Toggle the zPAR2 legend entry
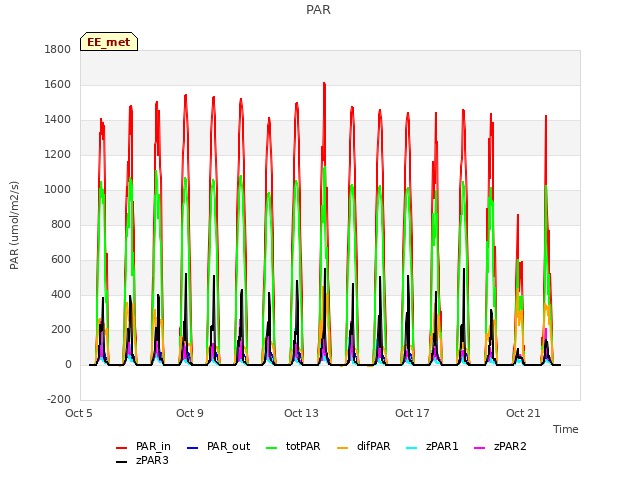The width and height of the screenshot is (640, 480). point(500,447)
